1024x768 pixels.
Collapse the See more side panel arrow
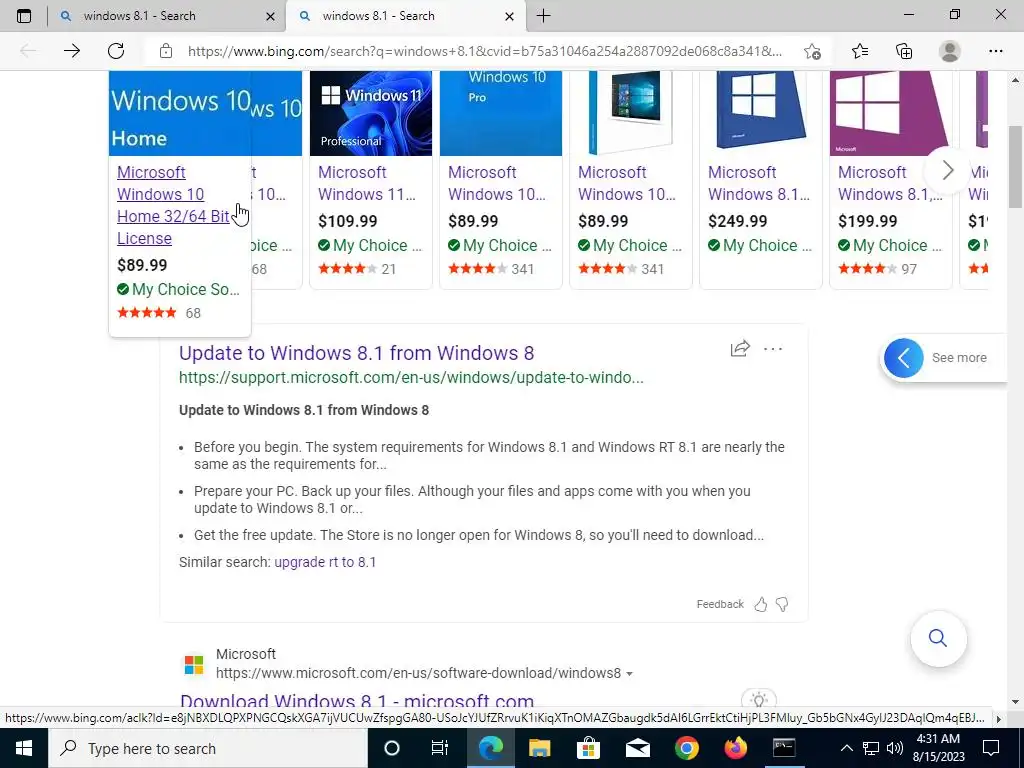[x=904, y=358]
